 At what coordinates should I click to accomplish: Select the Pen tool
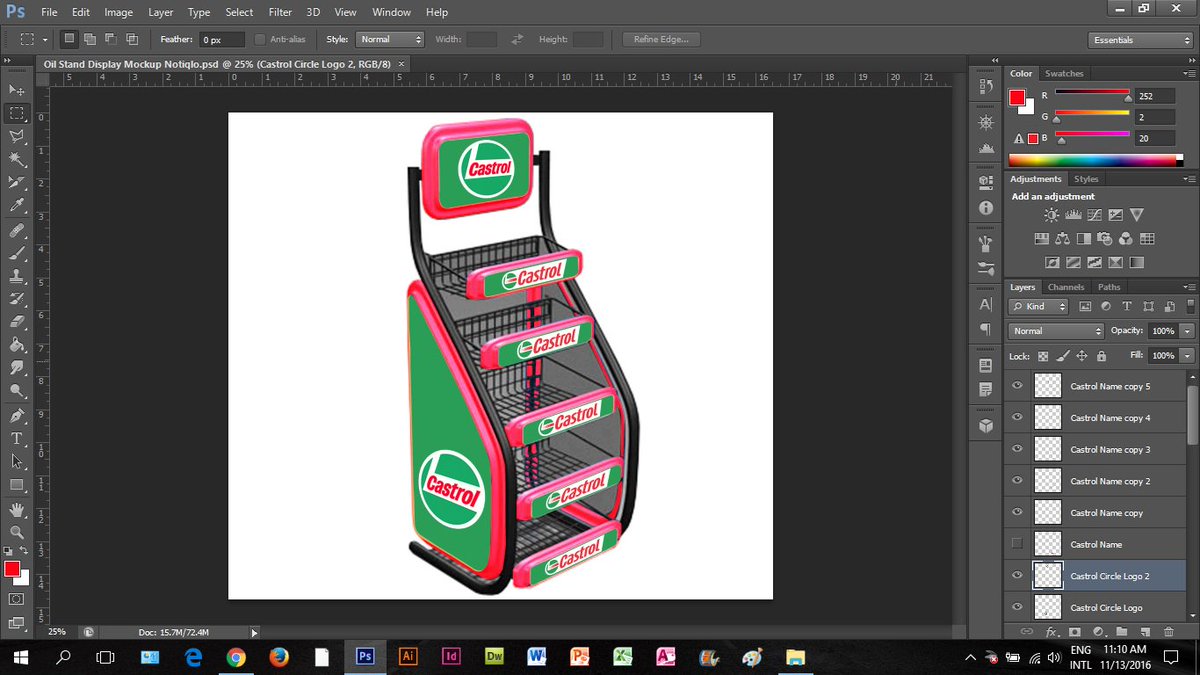coord(17,415)
